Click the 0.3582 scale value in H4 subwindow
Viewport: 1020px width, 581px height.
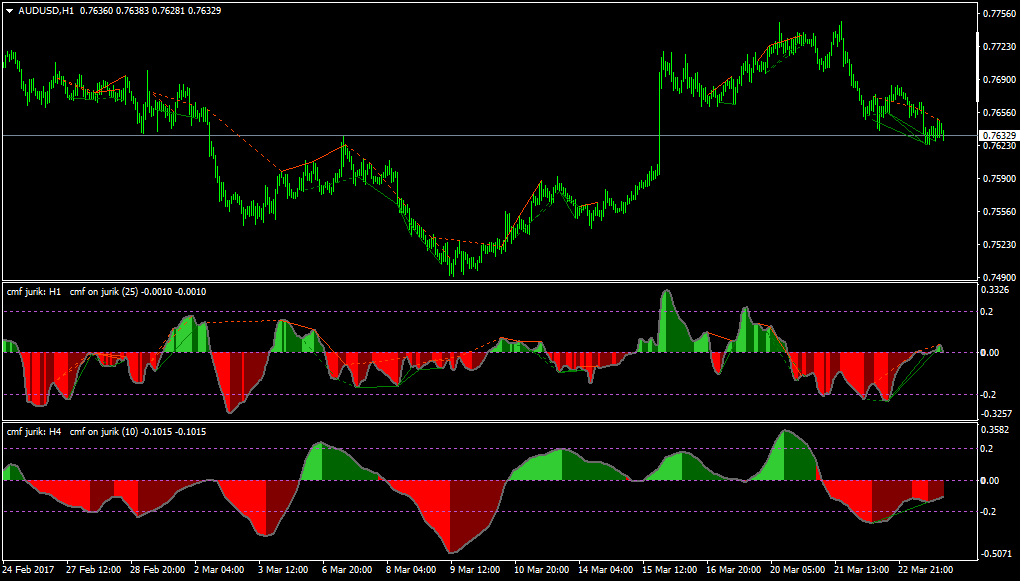point(997,429)
